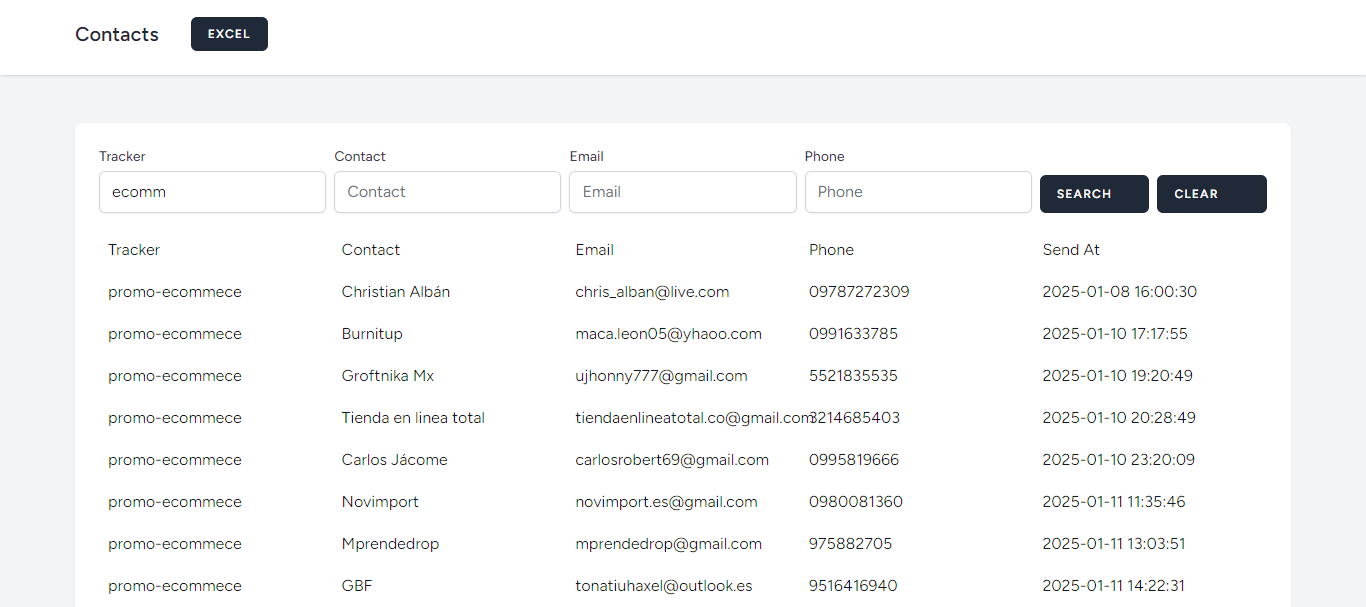1366x607 pixels.
Task: Click the Email column header
Action: point(595,250)
